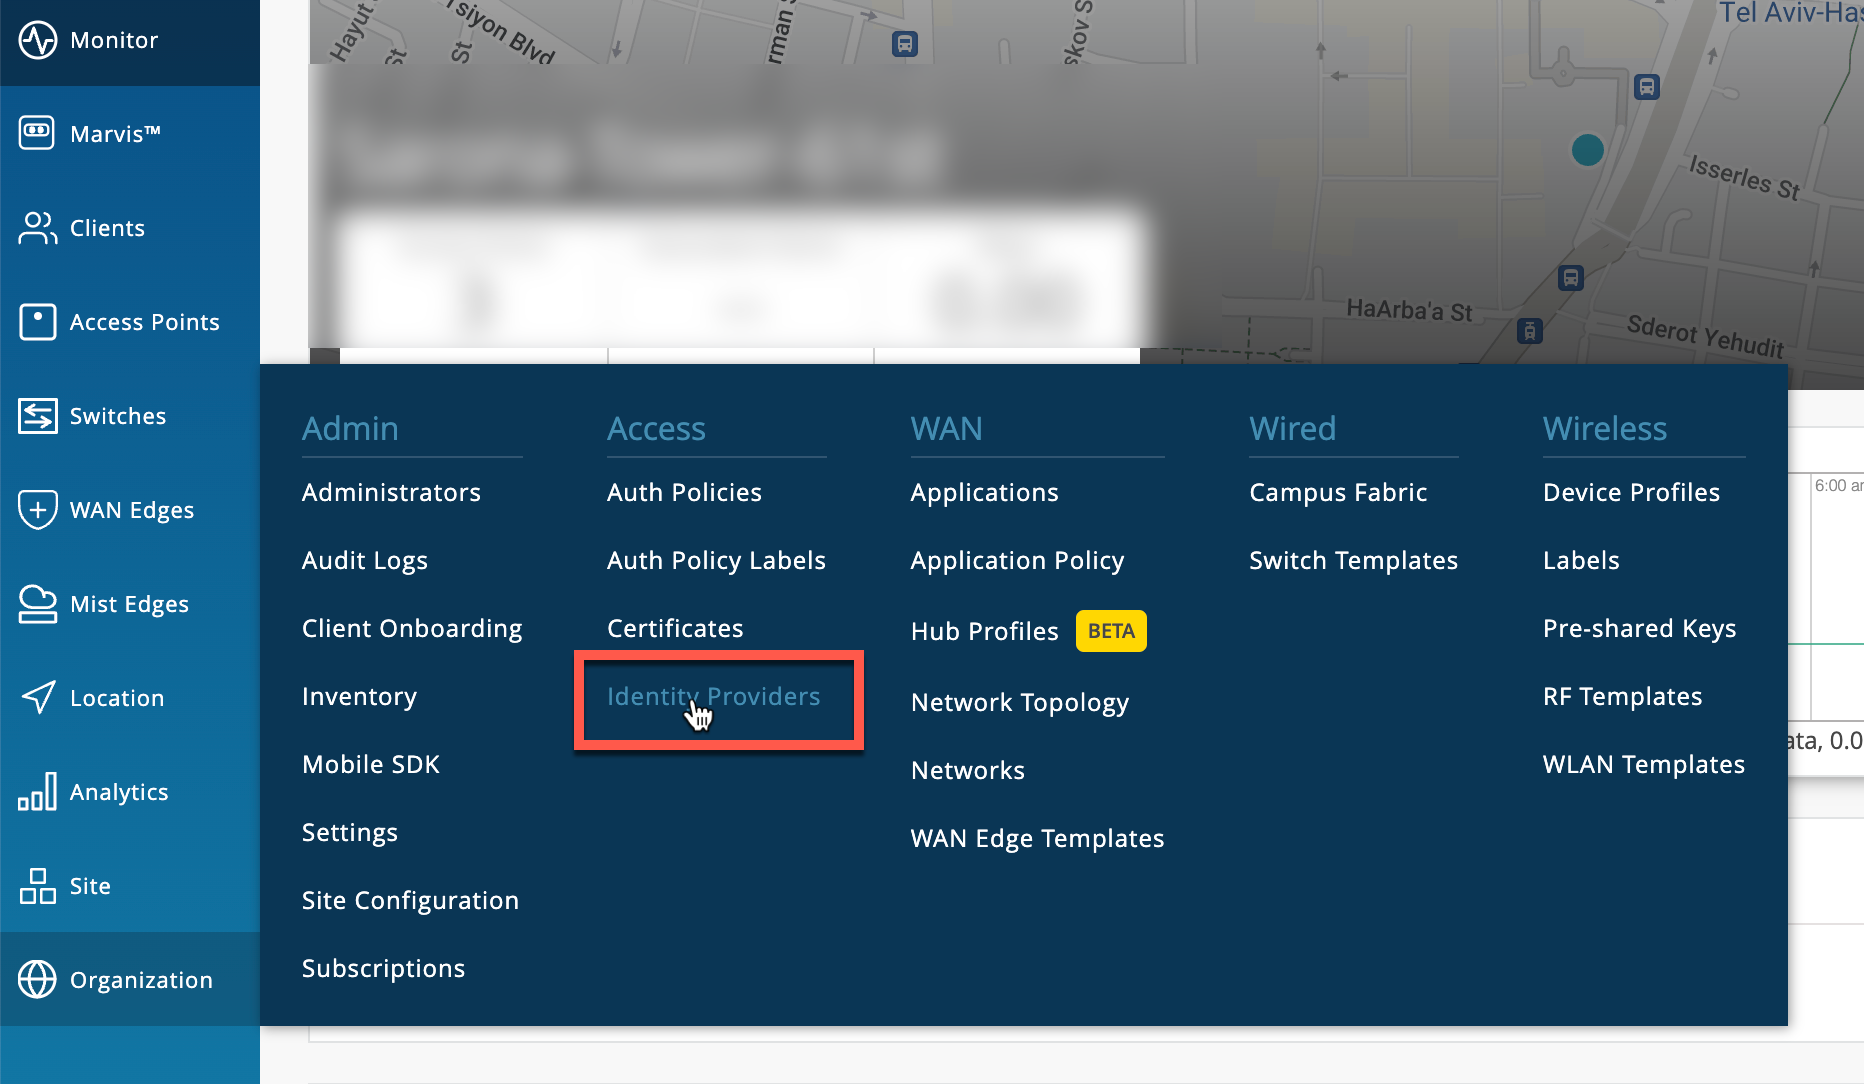Click the Location arrow icon

click(x=38, y=698)
